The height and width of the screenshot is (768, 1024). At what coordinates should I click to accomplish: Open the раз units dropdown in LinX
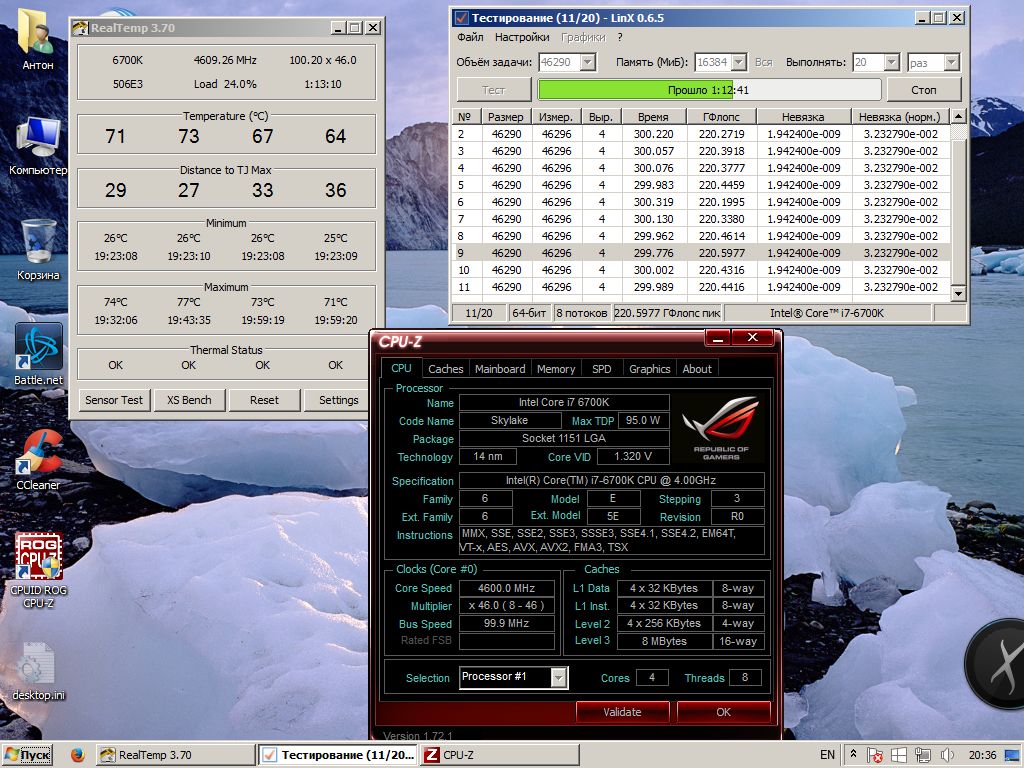pyautogui.click(x=952, y=62)
